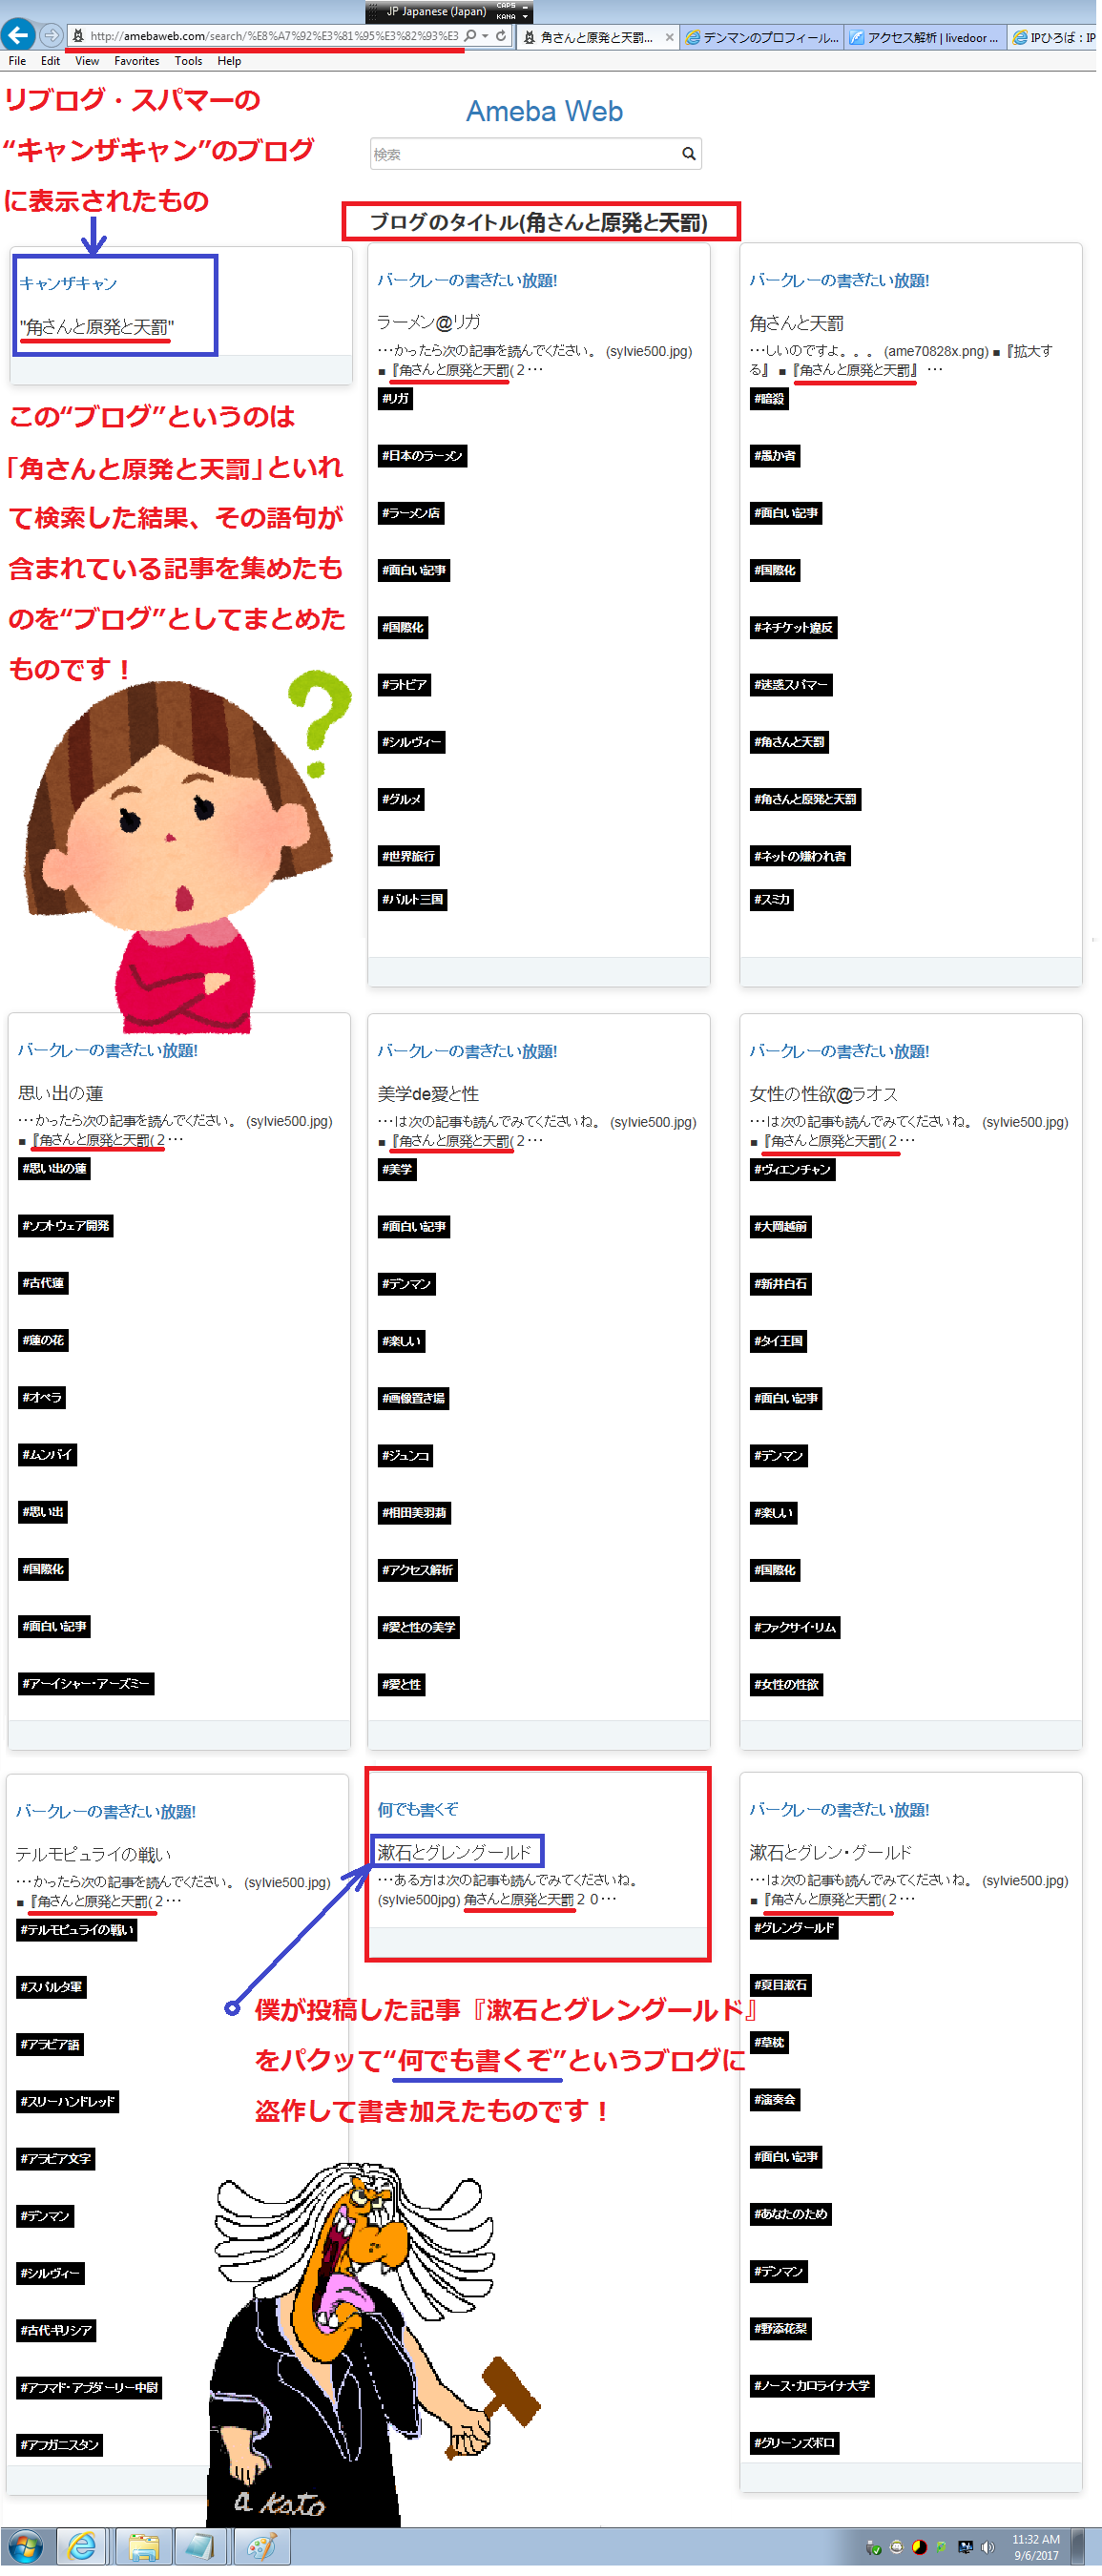Click the #日本のラーメン hashtag
This screenshot has width=1102, height=2576.
tap(422, 455)
